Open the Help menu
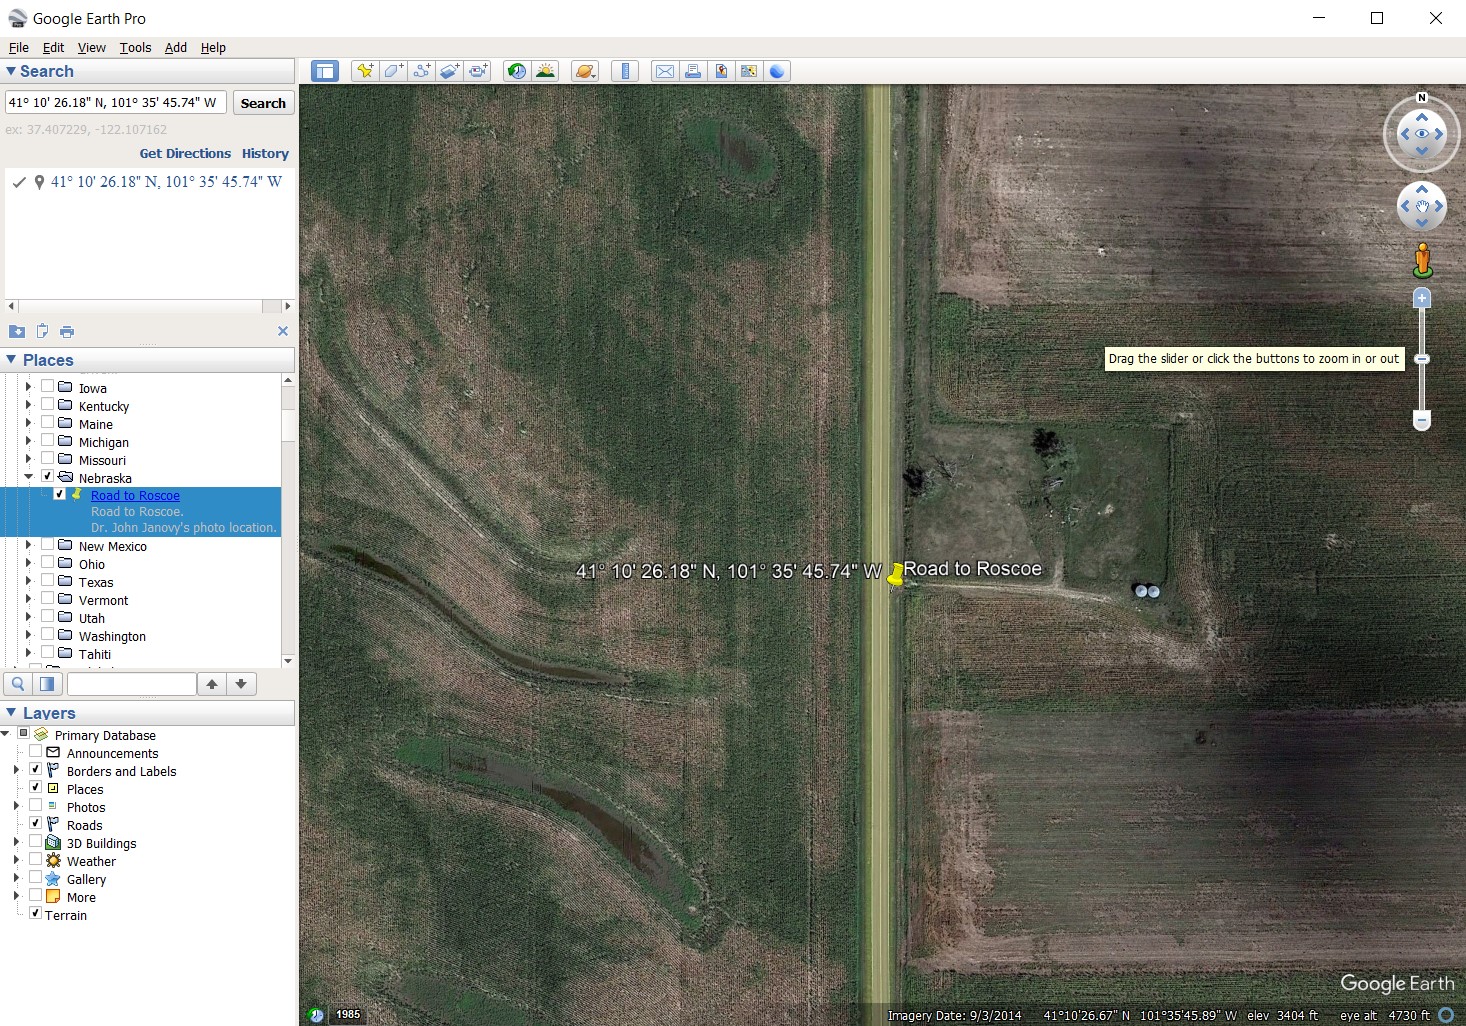 coord(213,47)
